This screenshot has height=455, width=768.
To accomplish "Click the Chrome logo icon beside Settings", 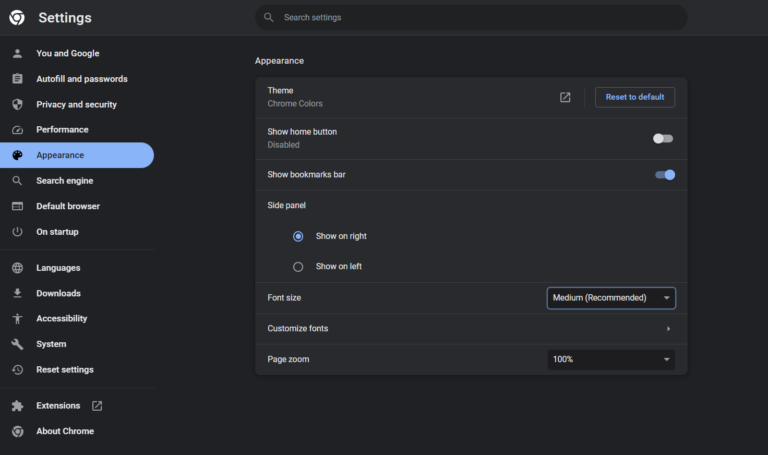I will click(x=17, y=18).
